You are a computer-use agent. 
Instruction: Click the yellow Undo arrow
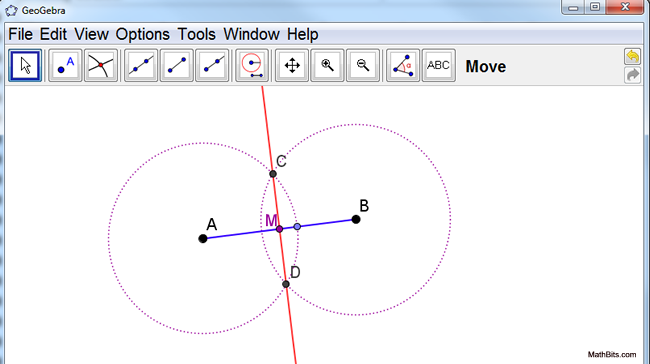coord(632,56)
